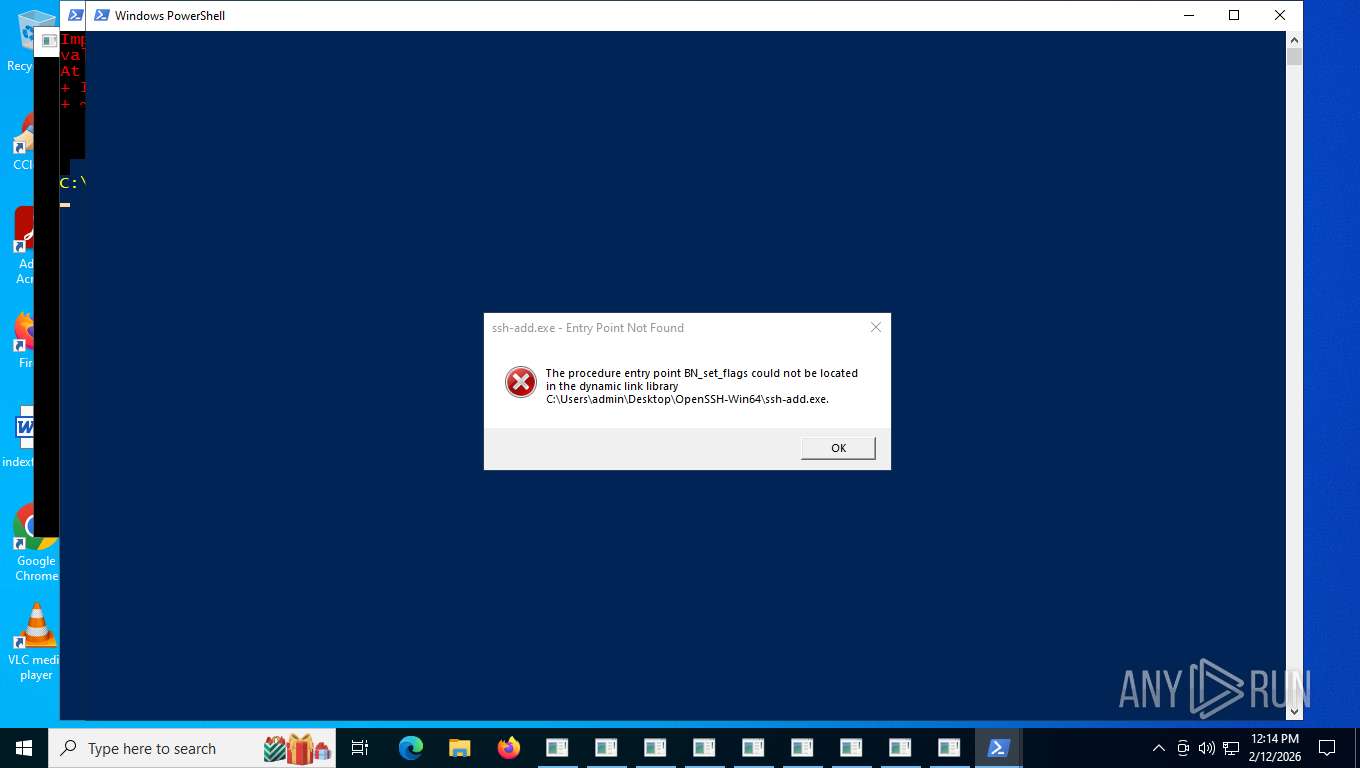Select the Firefox desktop shortcut

[22, 340]
